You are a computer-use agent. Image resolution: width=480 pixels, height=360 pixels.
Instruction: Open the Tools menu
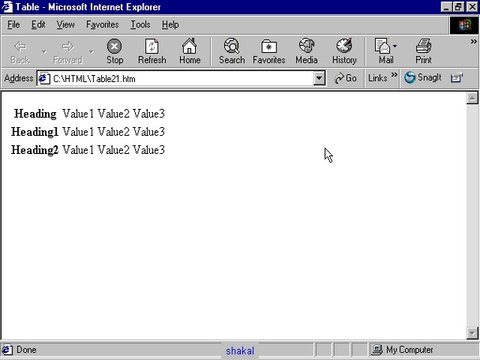pos(140,25)
